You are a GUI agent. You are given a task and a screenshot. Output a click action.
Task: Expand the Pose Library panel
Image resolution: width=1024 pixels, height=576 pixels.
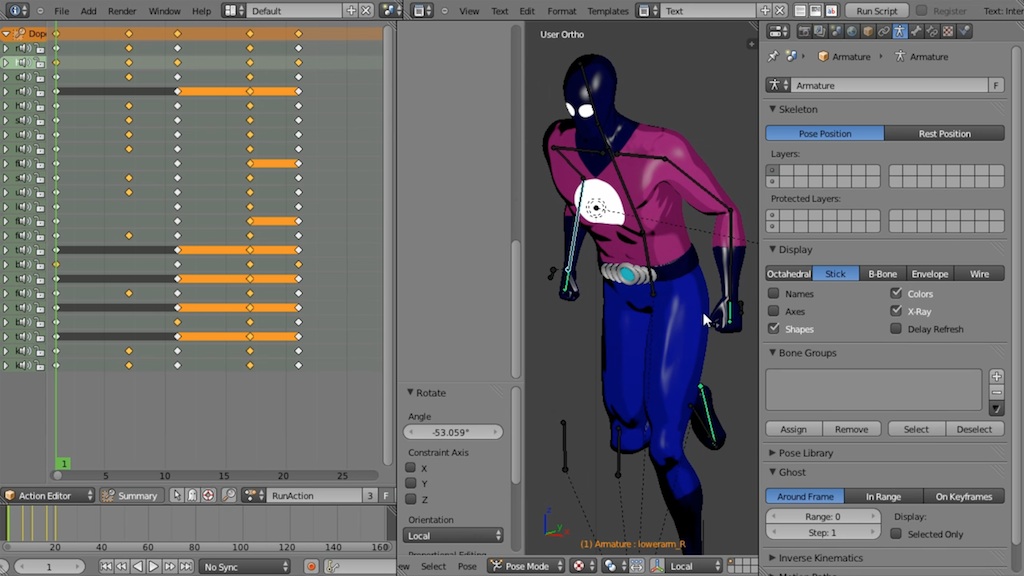(773, 453)
